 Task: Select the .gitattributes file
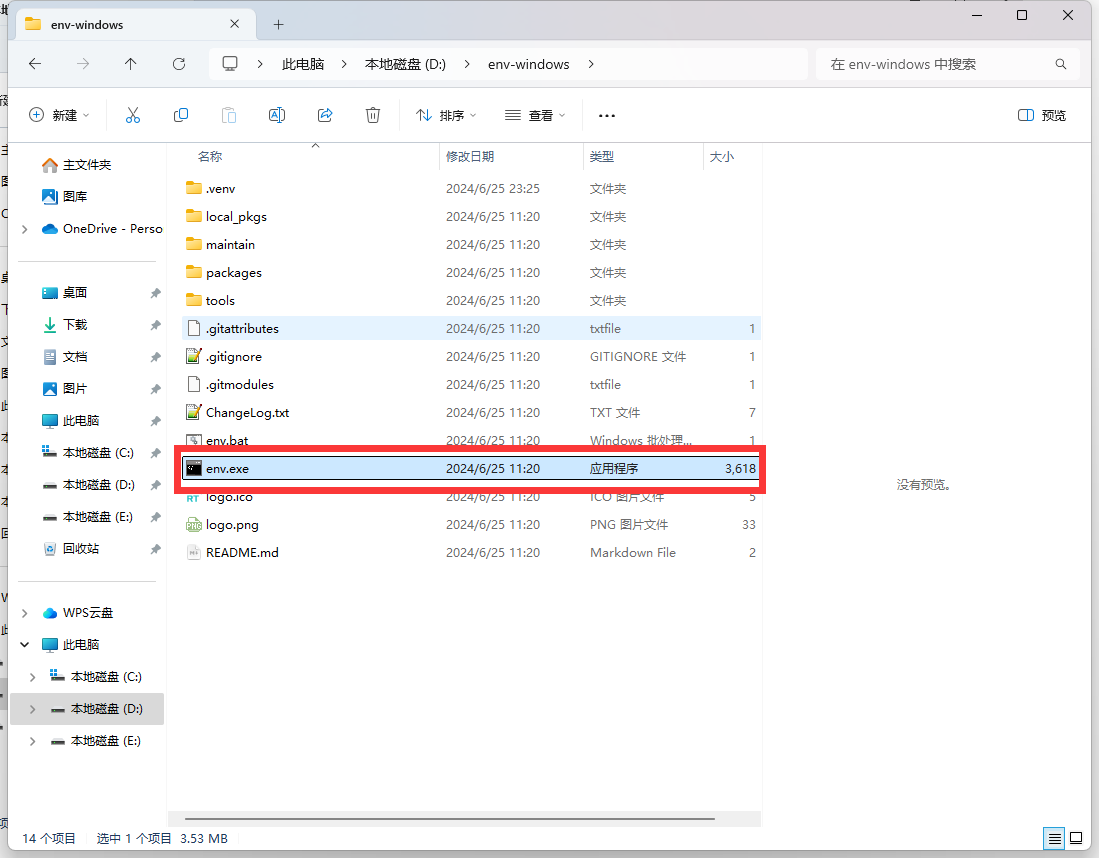471,329
